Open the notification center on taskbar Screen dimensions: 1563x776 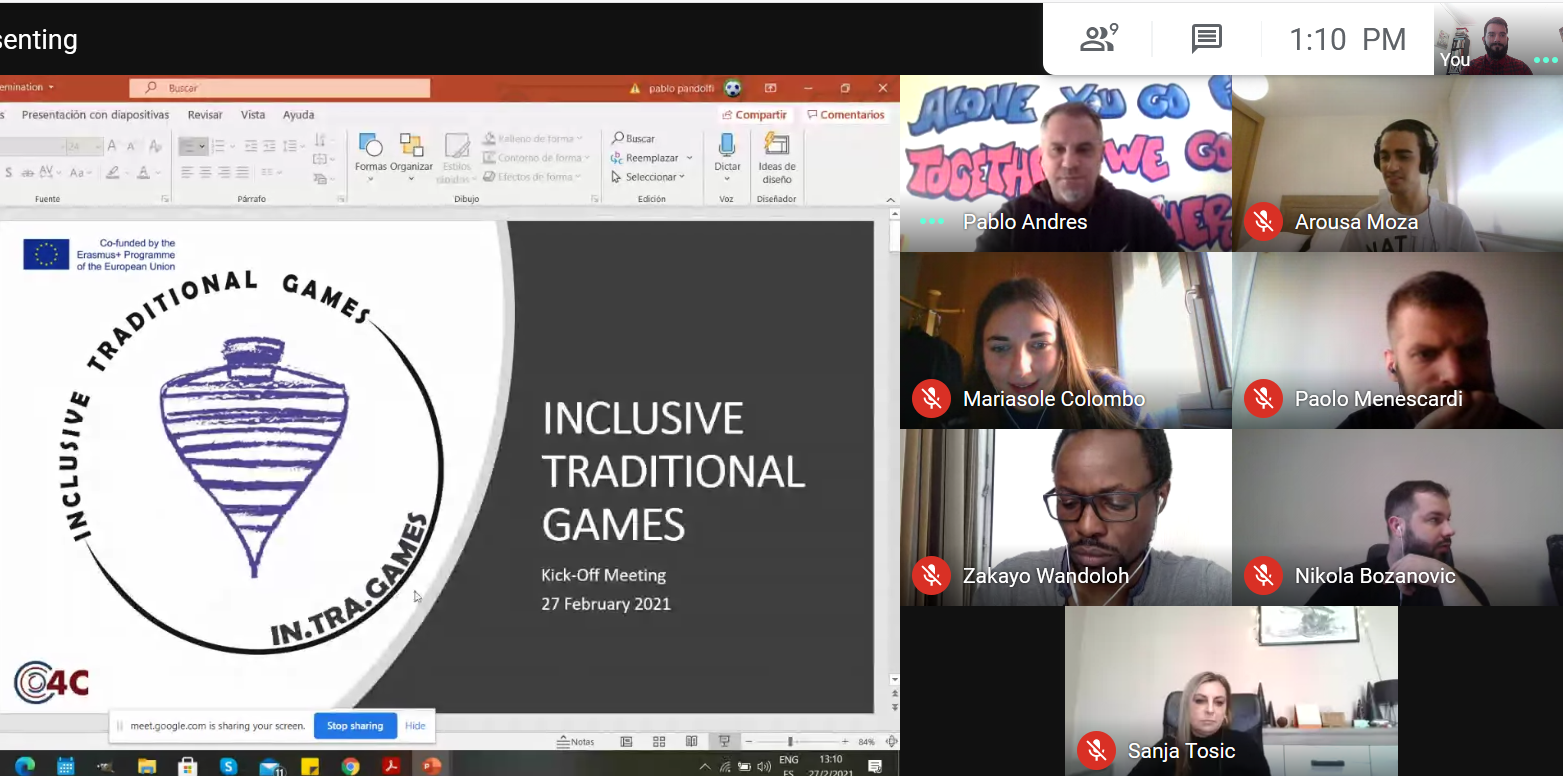[875, 766]
